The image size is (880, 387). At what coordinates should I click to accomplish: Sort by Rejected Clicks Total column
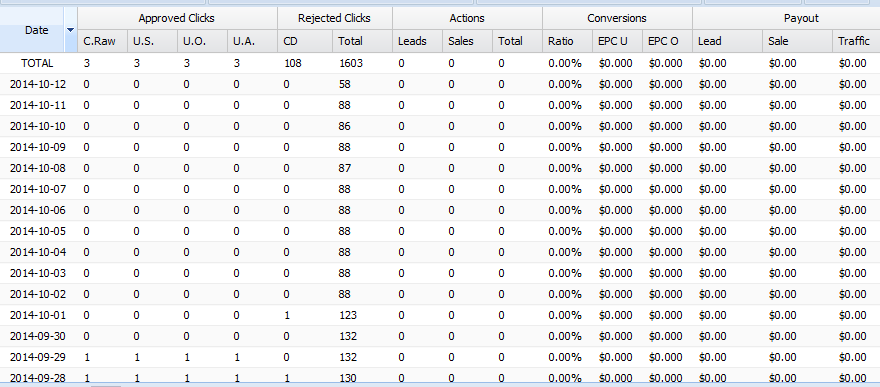click(363, 41)
